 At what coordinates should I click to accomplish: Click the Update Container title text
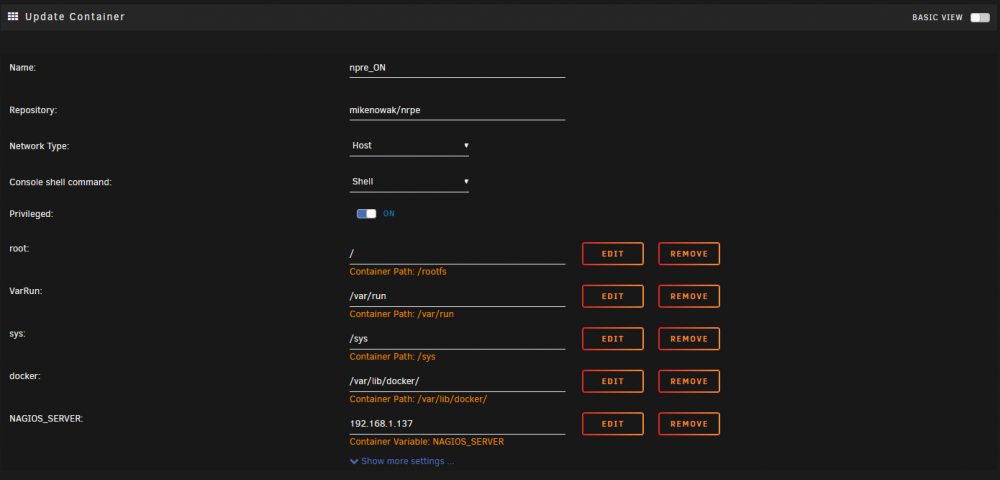pyautogui.click(x=75, y=17)
